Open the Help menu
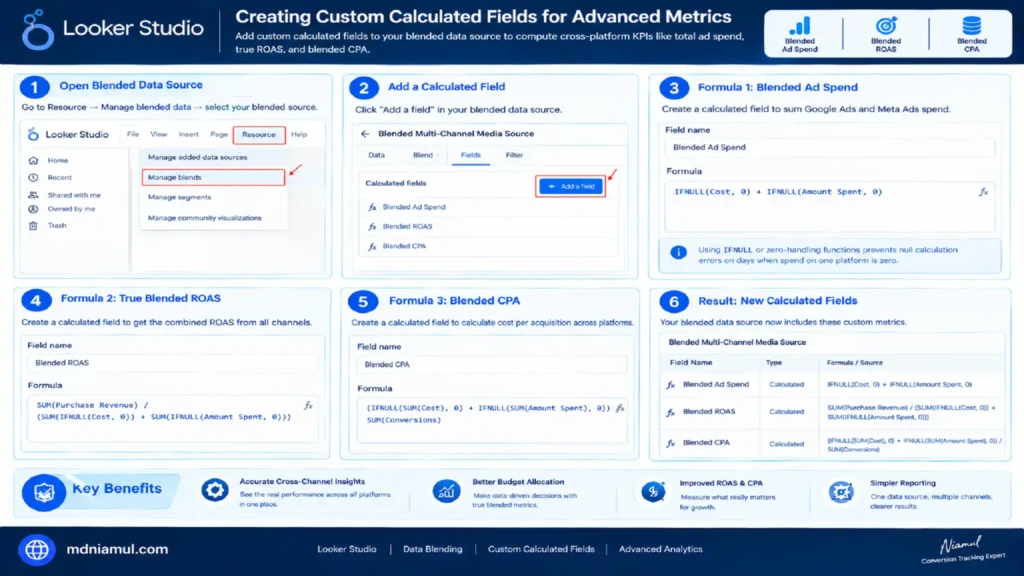 pos(299,134)
